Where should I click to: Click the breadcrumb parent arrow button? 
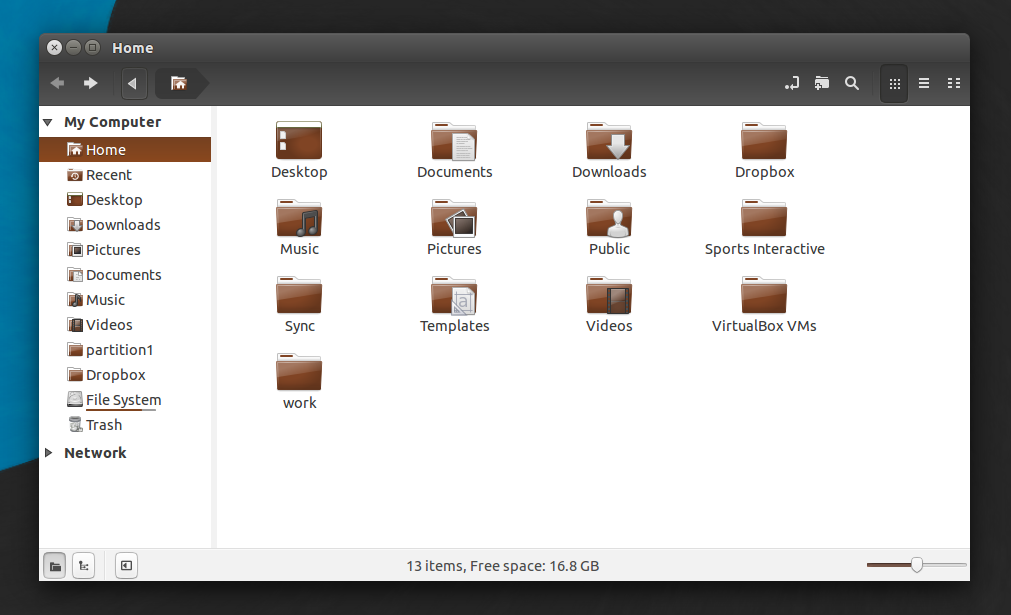[x=134, y=83]
